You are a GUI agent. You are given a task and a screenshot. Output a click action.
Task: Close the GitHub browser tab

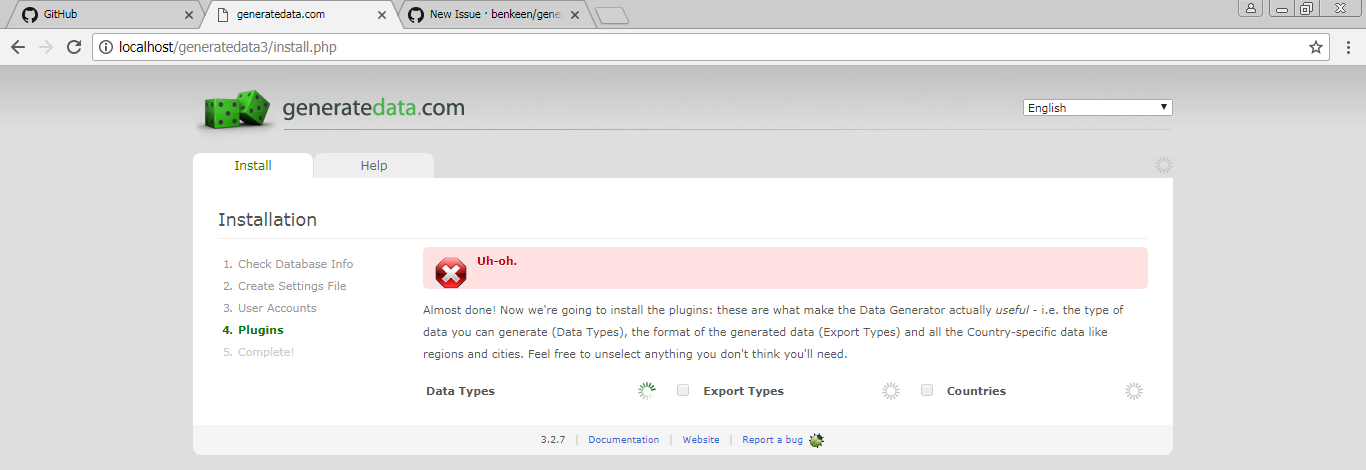click(189, 15)
